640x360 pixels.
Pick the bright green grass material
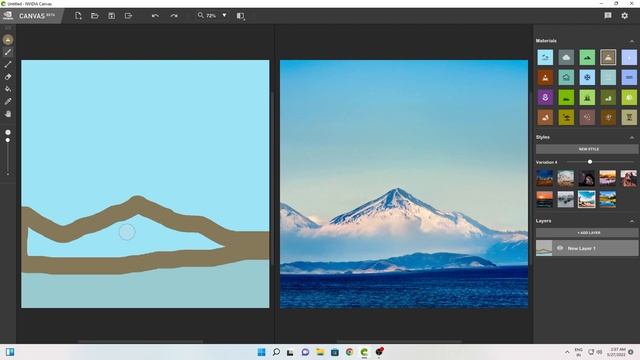click(566, 98)
